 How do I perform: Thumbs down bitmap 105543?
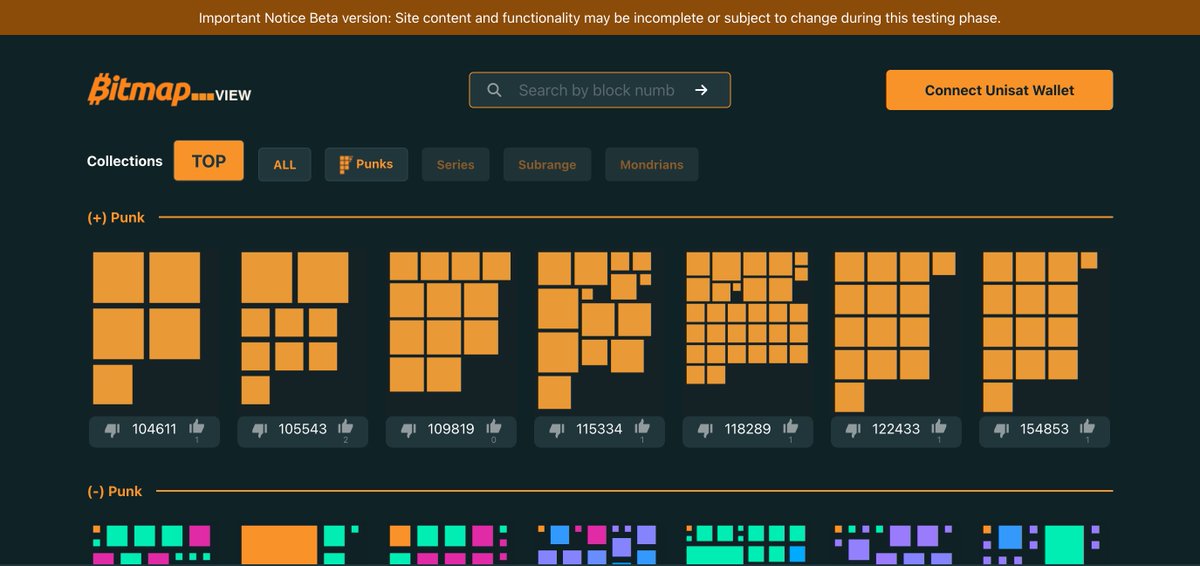[x=260, y=429]
